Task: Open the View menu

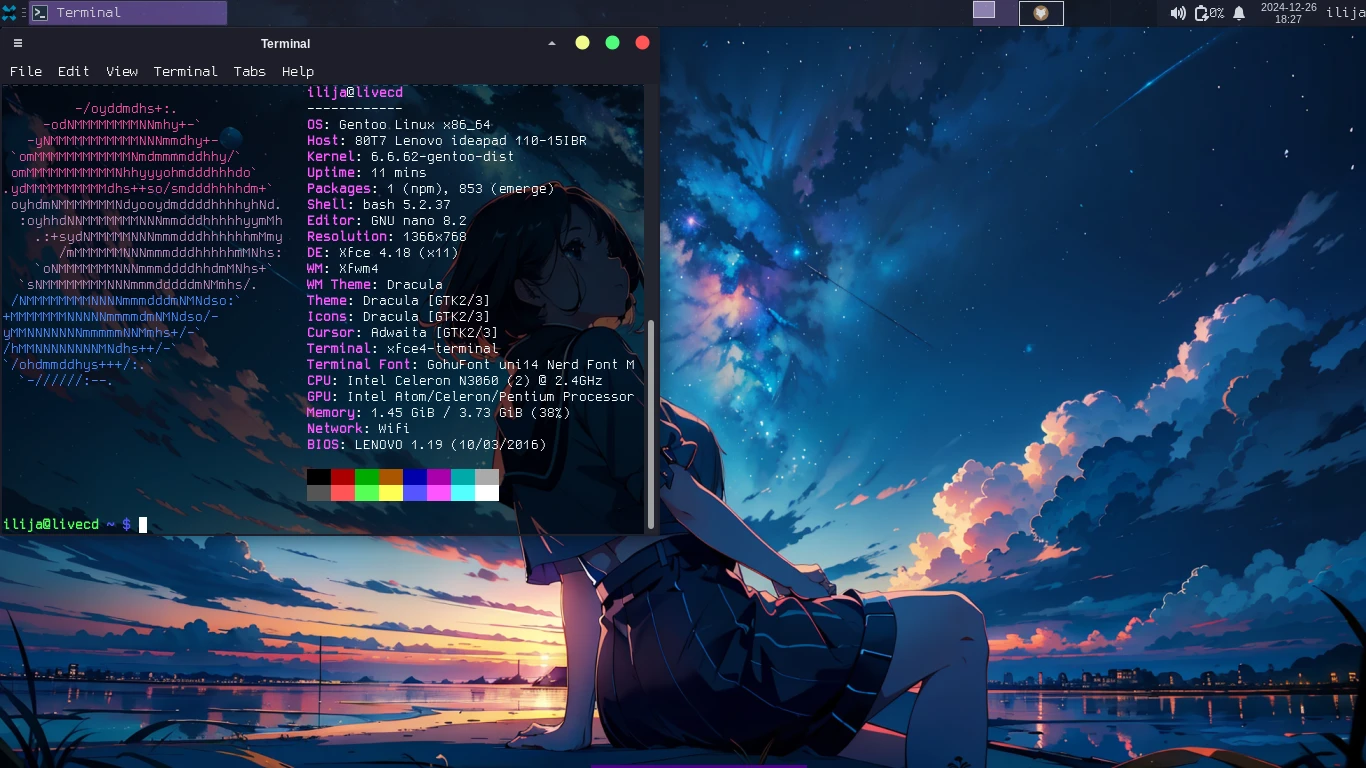Action: pyautogui.click(x=122, y=71)
